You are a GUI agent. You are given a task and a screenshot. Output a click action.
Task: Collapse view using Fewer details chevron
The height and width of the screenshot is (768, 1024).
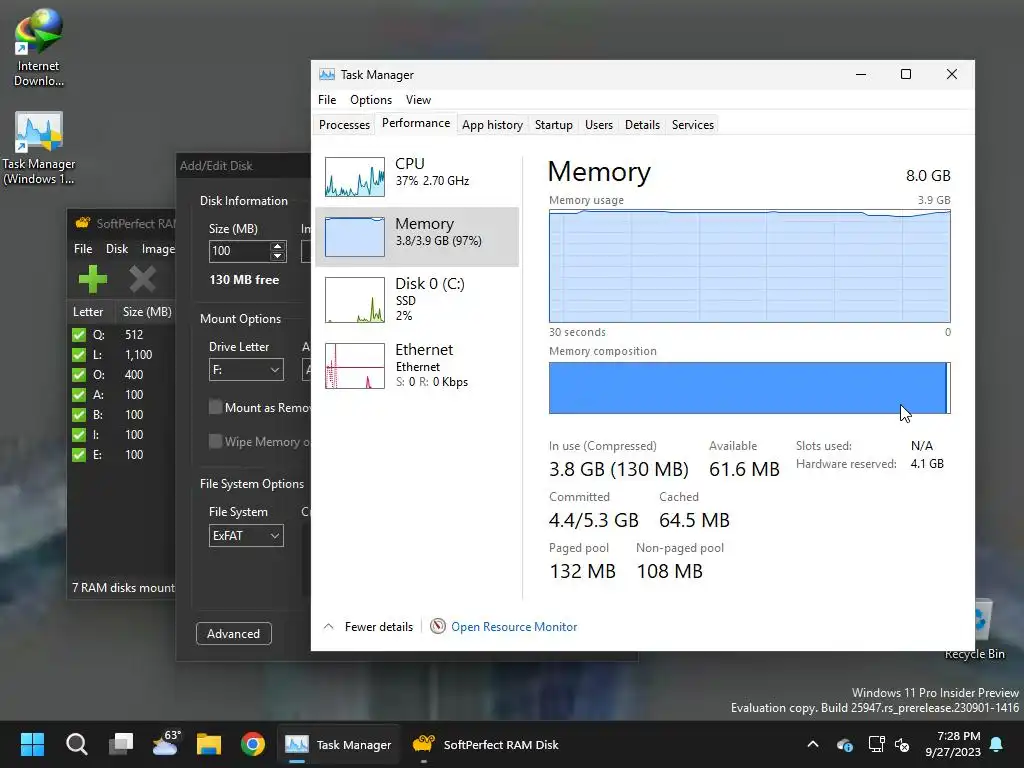328,626
